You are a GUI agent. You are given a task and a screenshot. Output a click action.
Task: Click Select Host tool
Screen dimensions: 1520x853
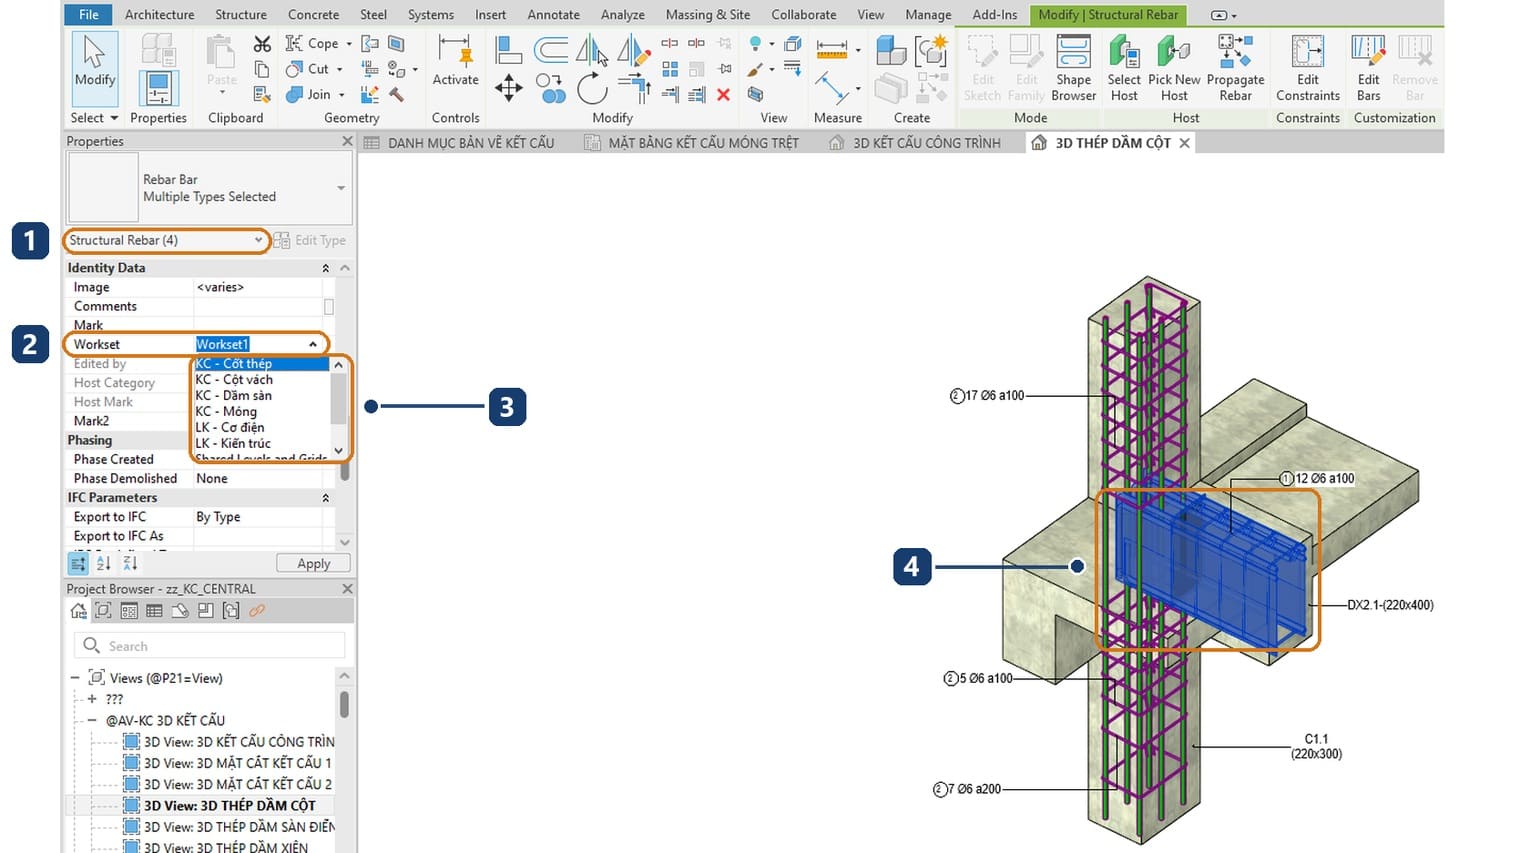click(x=1124, y=68)
